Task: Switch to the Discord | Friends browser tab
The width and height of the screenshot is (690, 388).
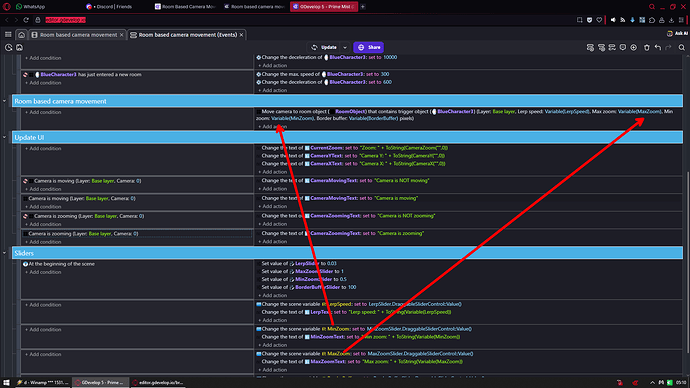Action: point(110,7)
